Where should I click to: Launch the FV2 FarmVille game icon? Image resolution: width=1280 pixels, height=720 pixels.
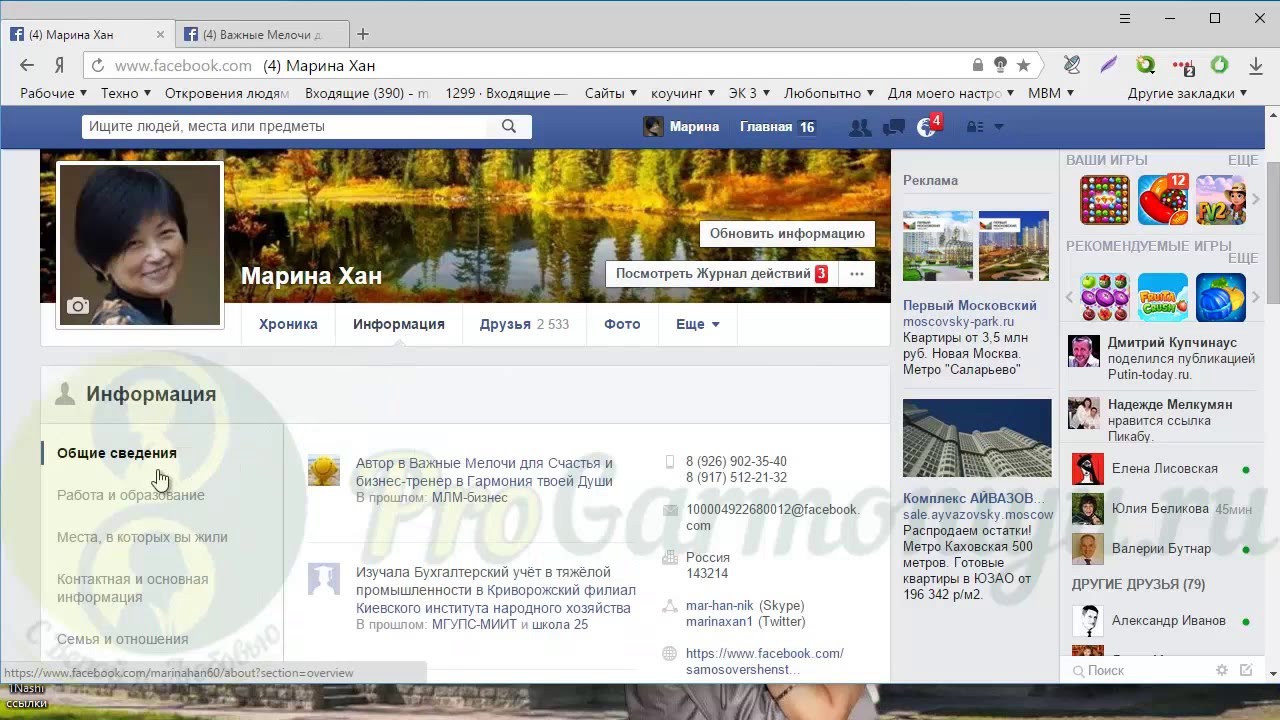1221,200
